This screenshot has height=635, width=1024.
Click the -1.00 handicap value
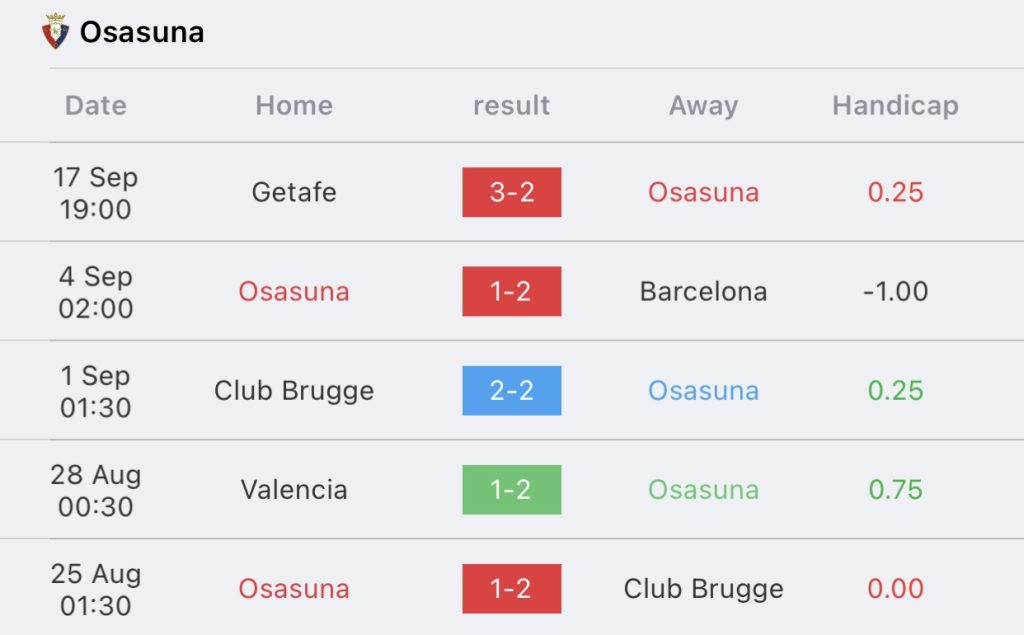[x=895, y=291]
